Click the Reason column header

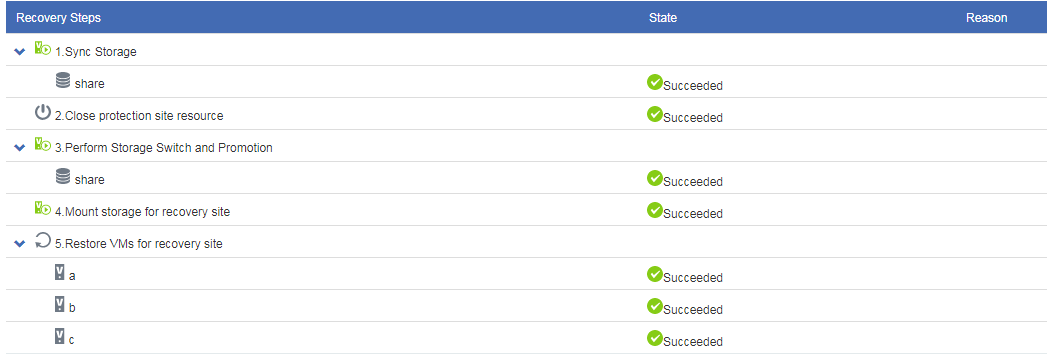986,18
